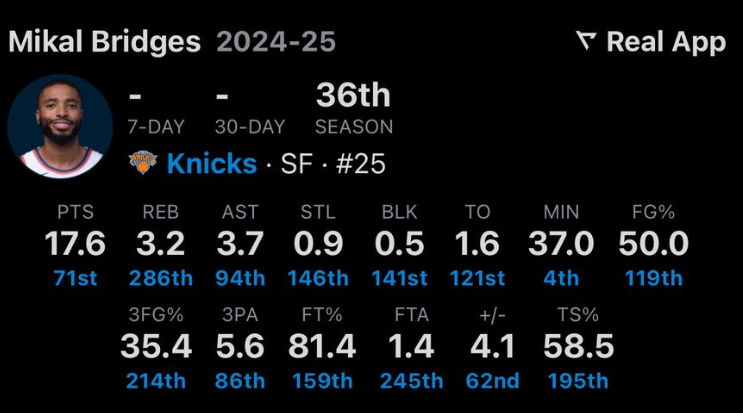743x413 pixels.
Task: Click the 119th FG% rank link
Action: point(653,278)
